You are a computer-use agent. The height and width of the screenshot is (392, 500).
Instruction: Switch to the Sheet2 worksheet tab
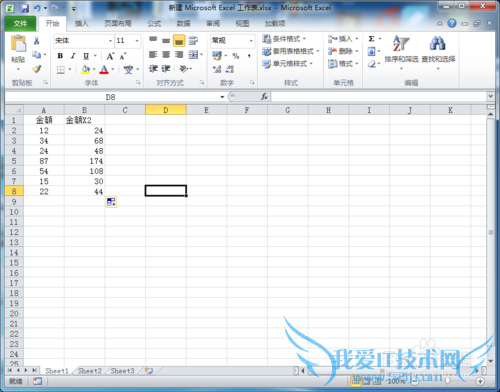click(x=89, y=371)
